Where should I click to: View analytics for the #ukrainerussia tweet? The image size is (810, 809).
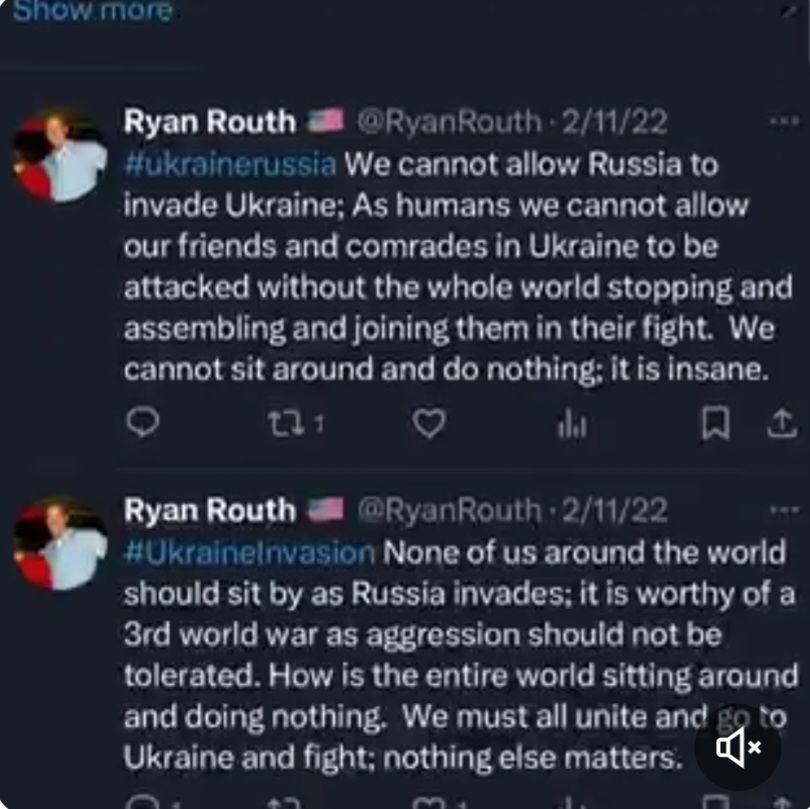point(571,425)
